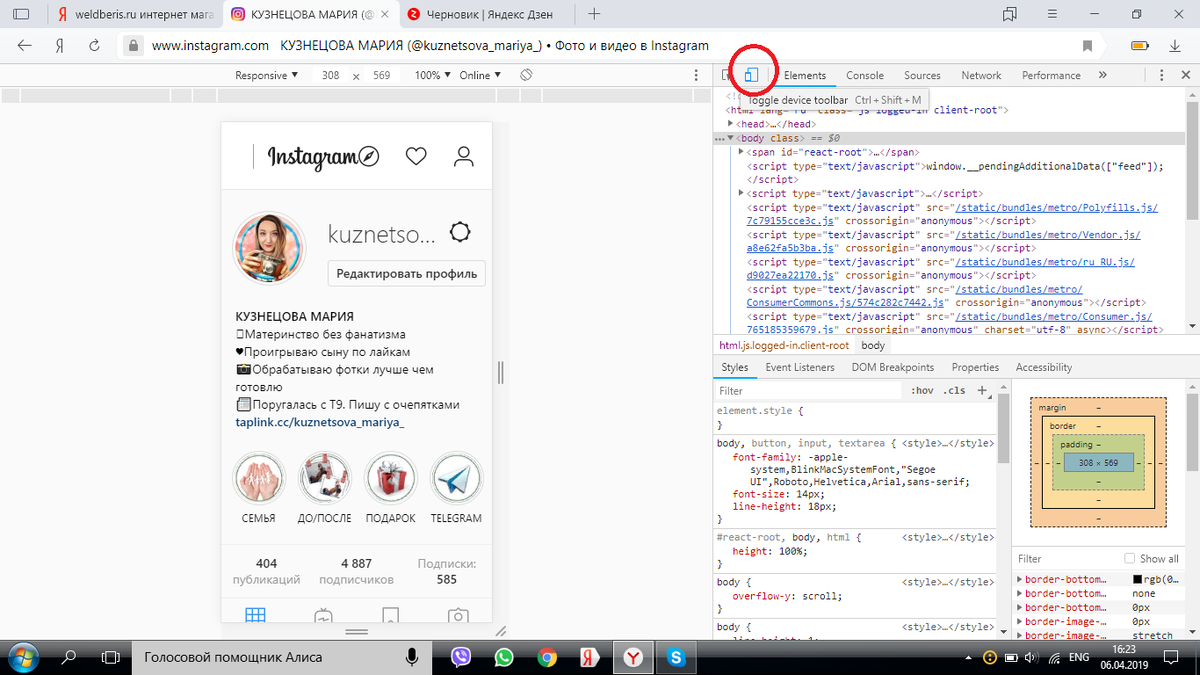Open Instagram profile person icon

point(463,156)
